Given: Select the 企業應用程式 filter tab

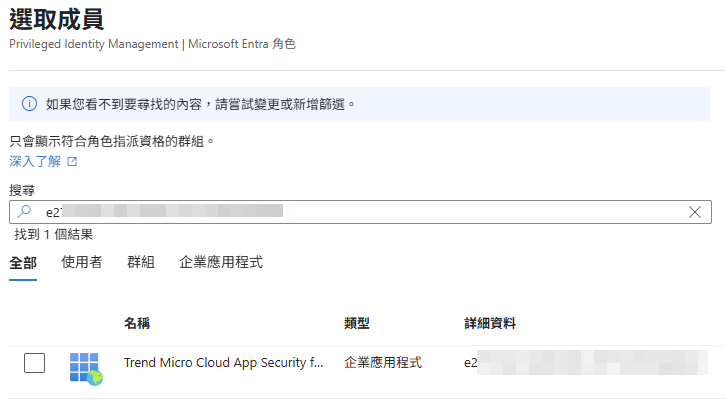Looking at the screenshot, I should point(221,262).
